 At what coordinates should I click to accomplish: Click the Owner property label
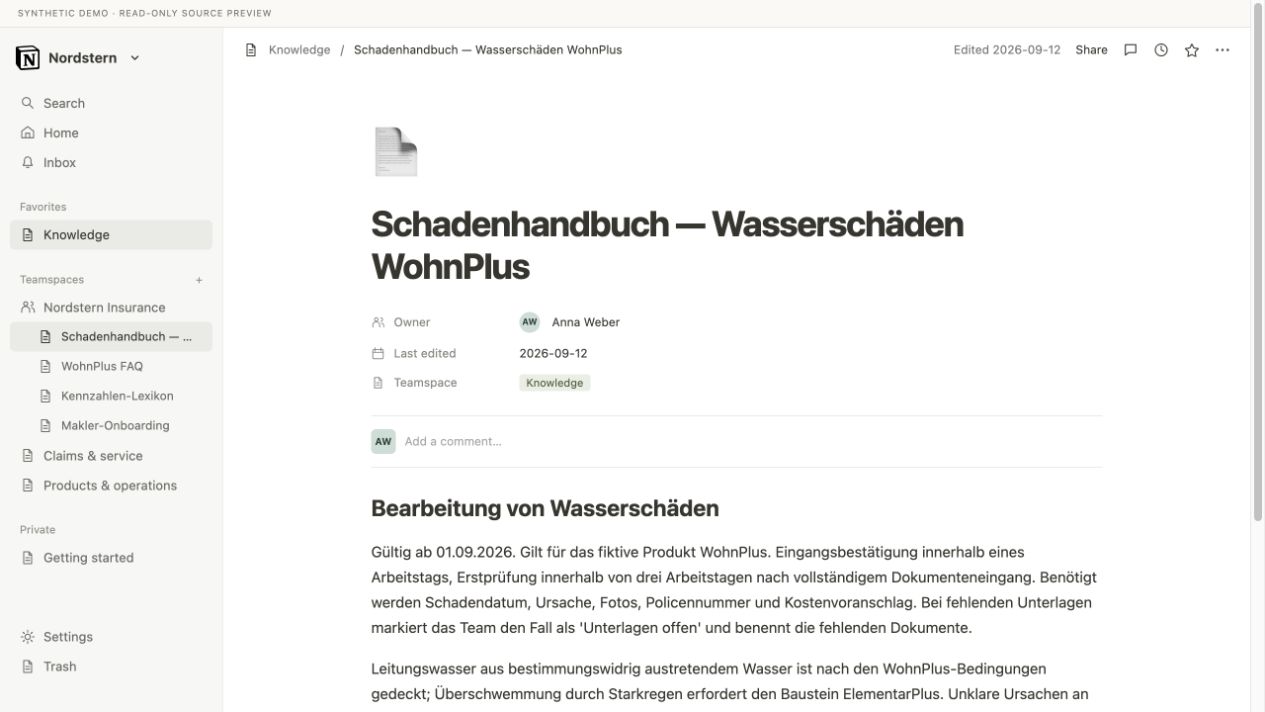[412, 322]
